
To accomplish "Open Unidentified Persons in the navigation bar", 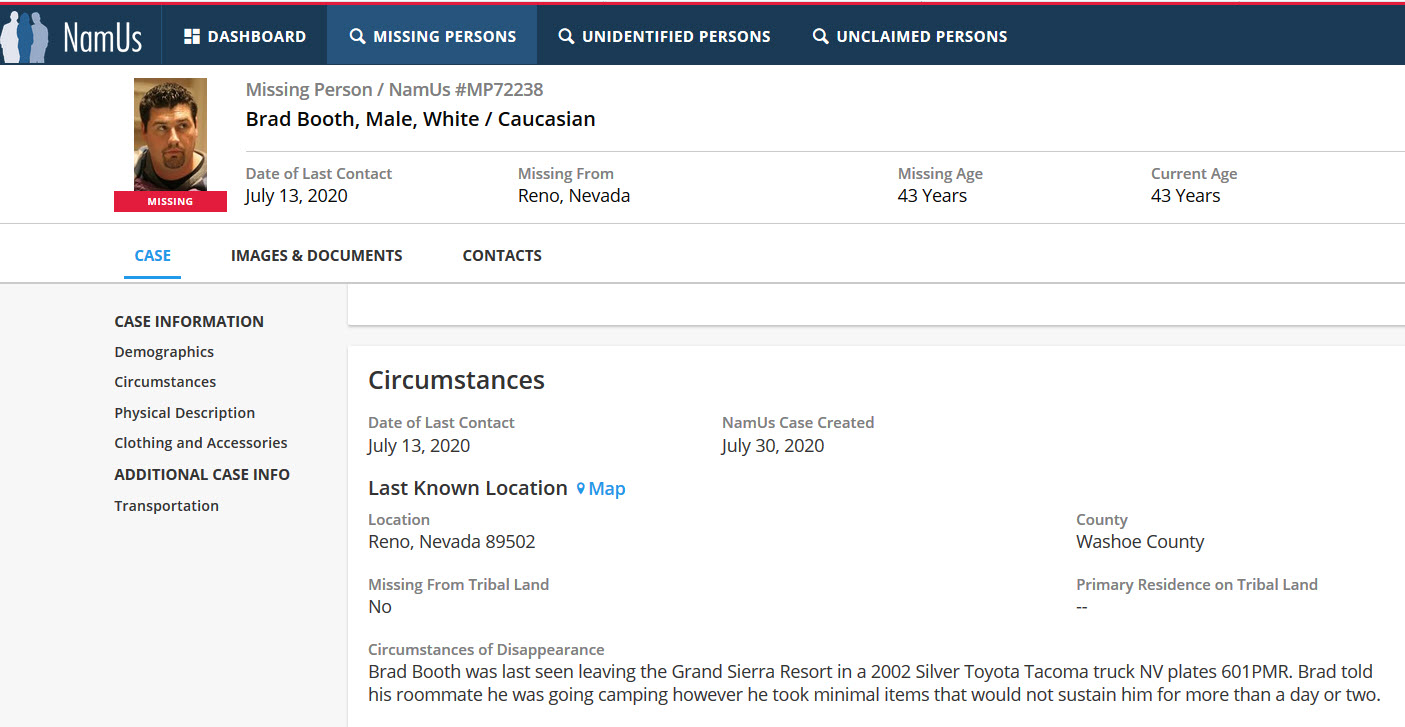I will tap(676, 37).
